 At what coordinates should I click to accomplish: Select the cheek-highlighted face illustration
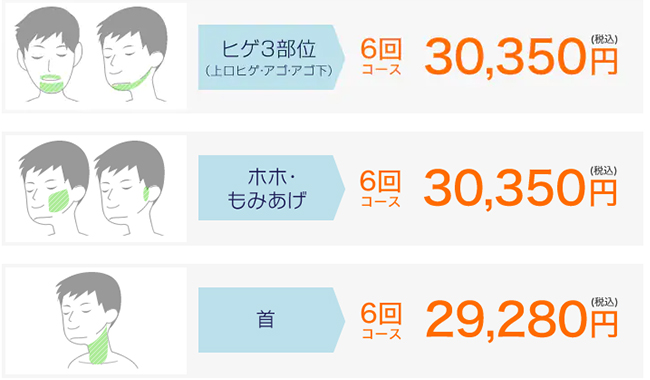pos(54,188)
